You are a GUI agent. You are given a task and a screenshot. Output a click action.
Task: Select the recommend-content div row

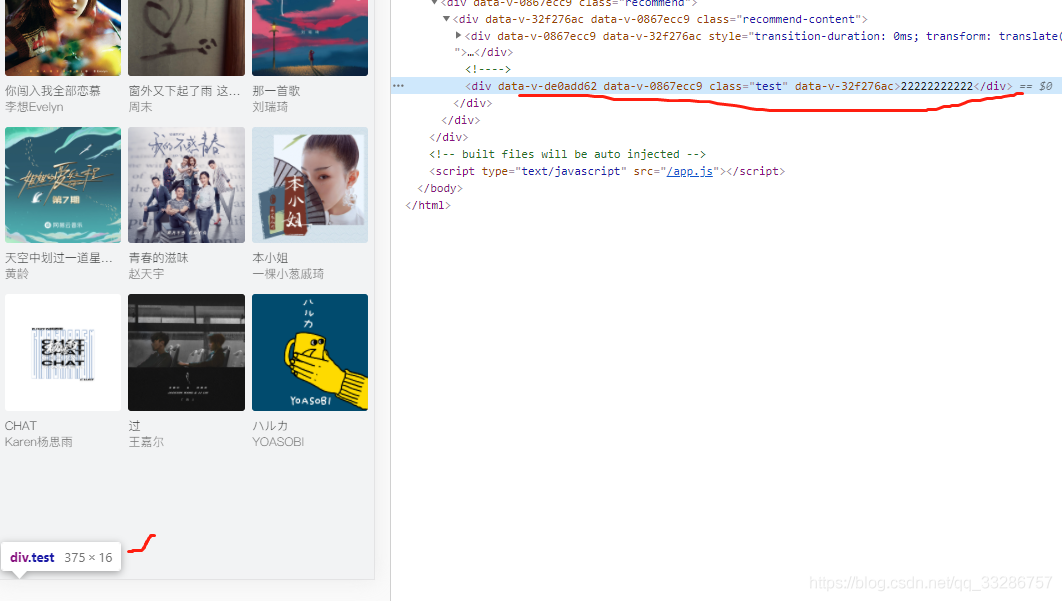coord(660,19)
